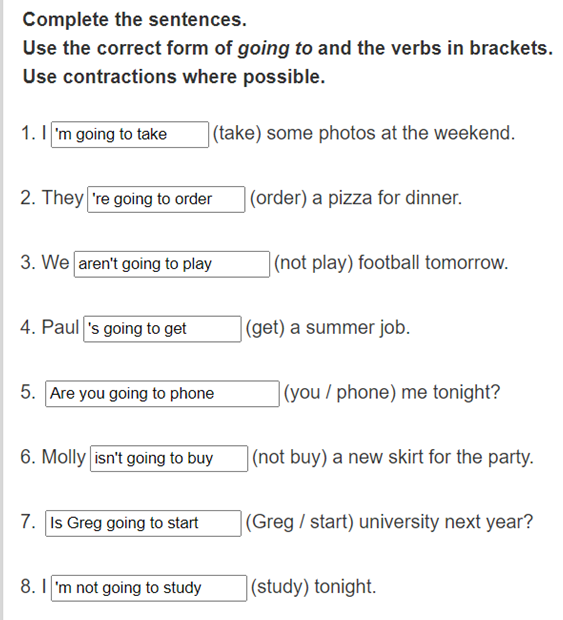Click the "Complete the sentences." heading

pos(134,20)
